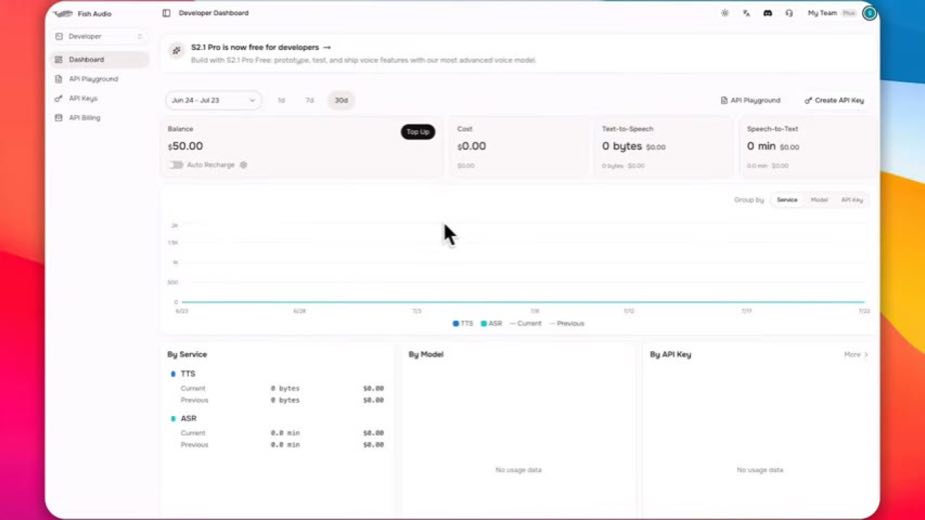Image resolution: width=925 pixels, height=520 pixels.
Task: Toggle the TTS legend series
Action: [463, 323]
